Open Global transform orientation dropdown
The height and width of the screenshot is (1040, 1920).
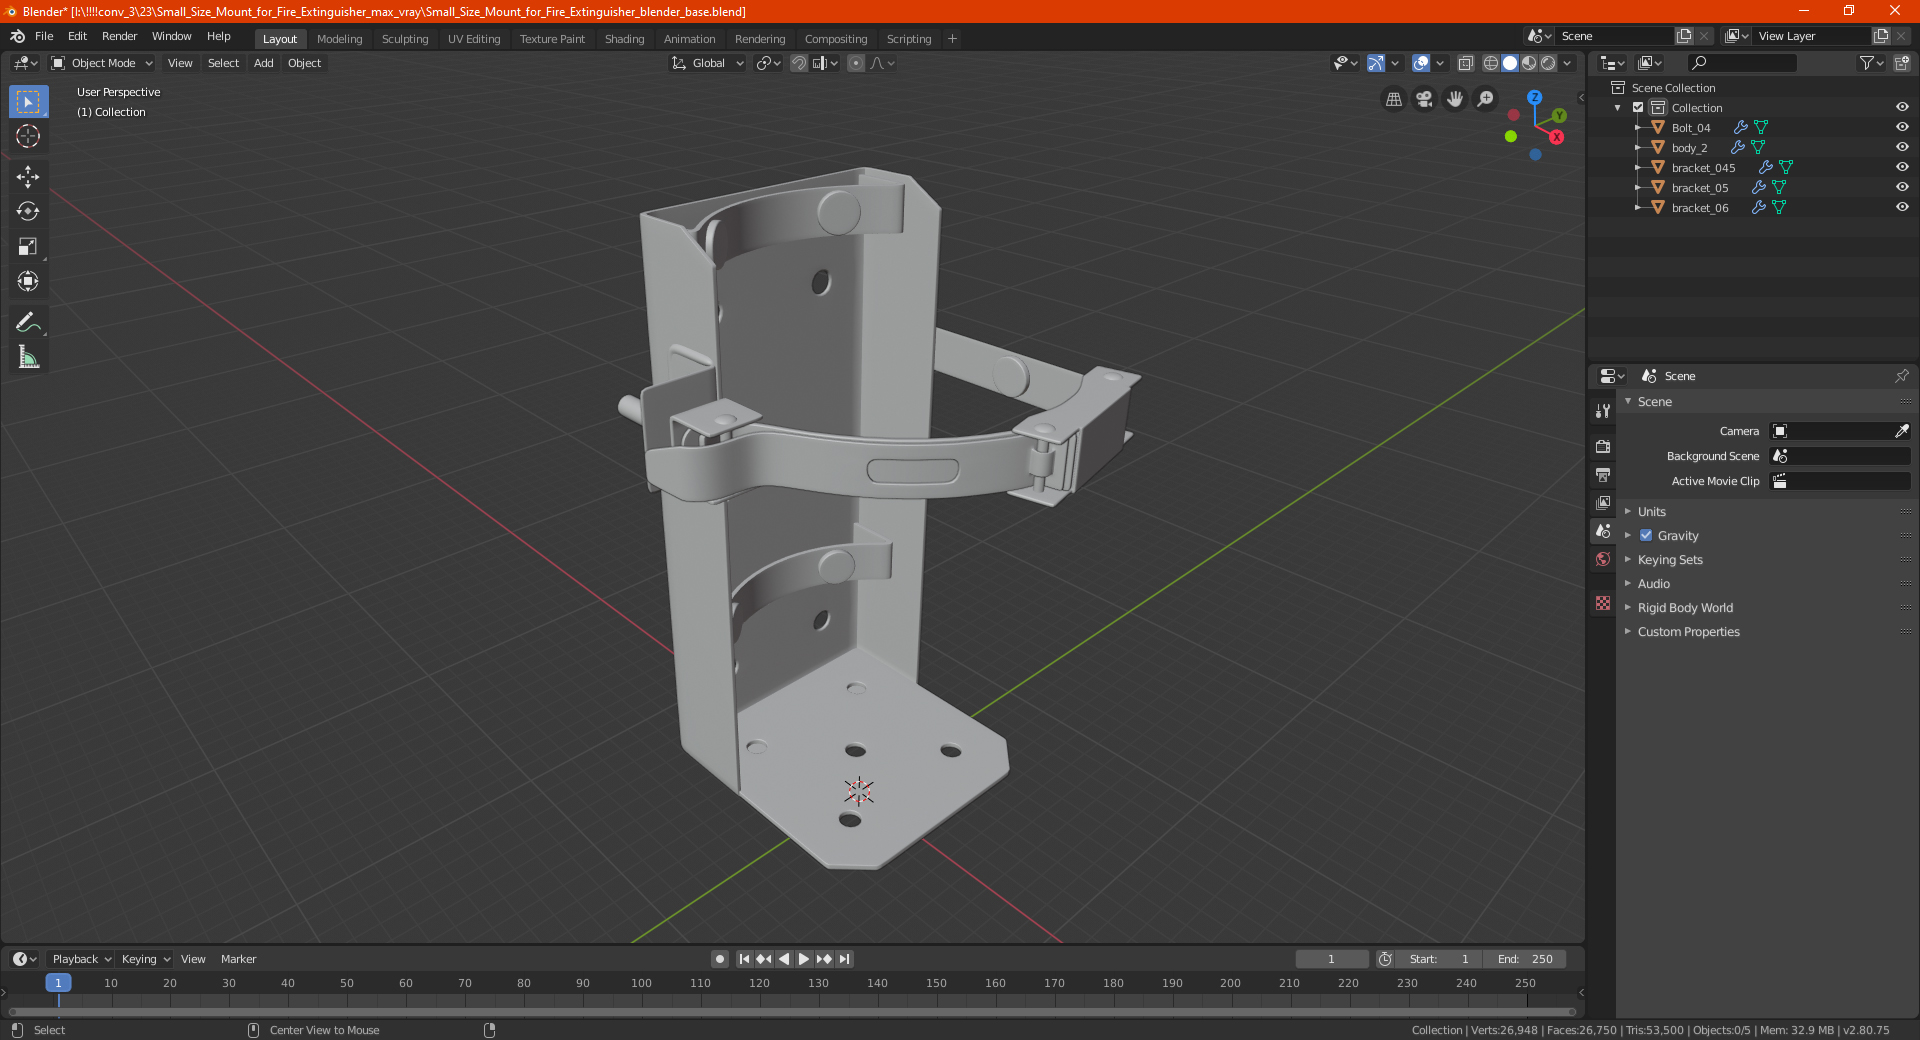tap(708, 63)
